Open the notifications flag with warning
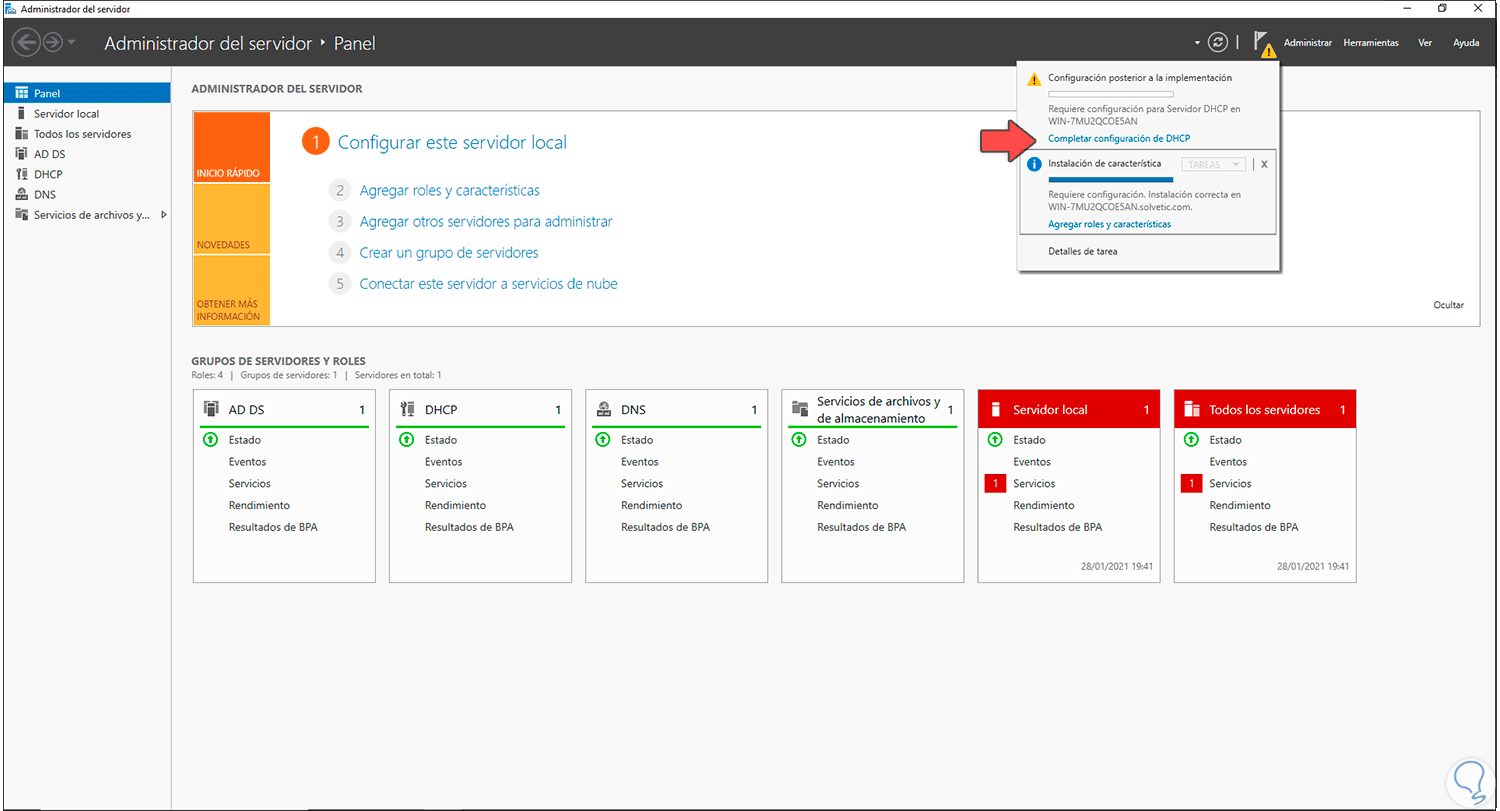 [x=1264, y=43]
